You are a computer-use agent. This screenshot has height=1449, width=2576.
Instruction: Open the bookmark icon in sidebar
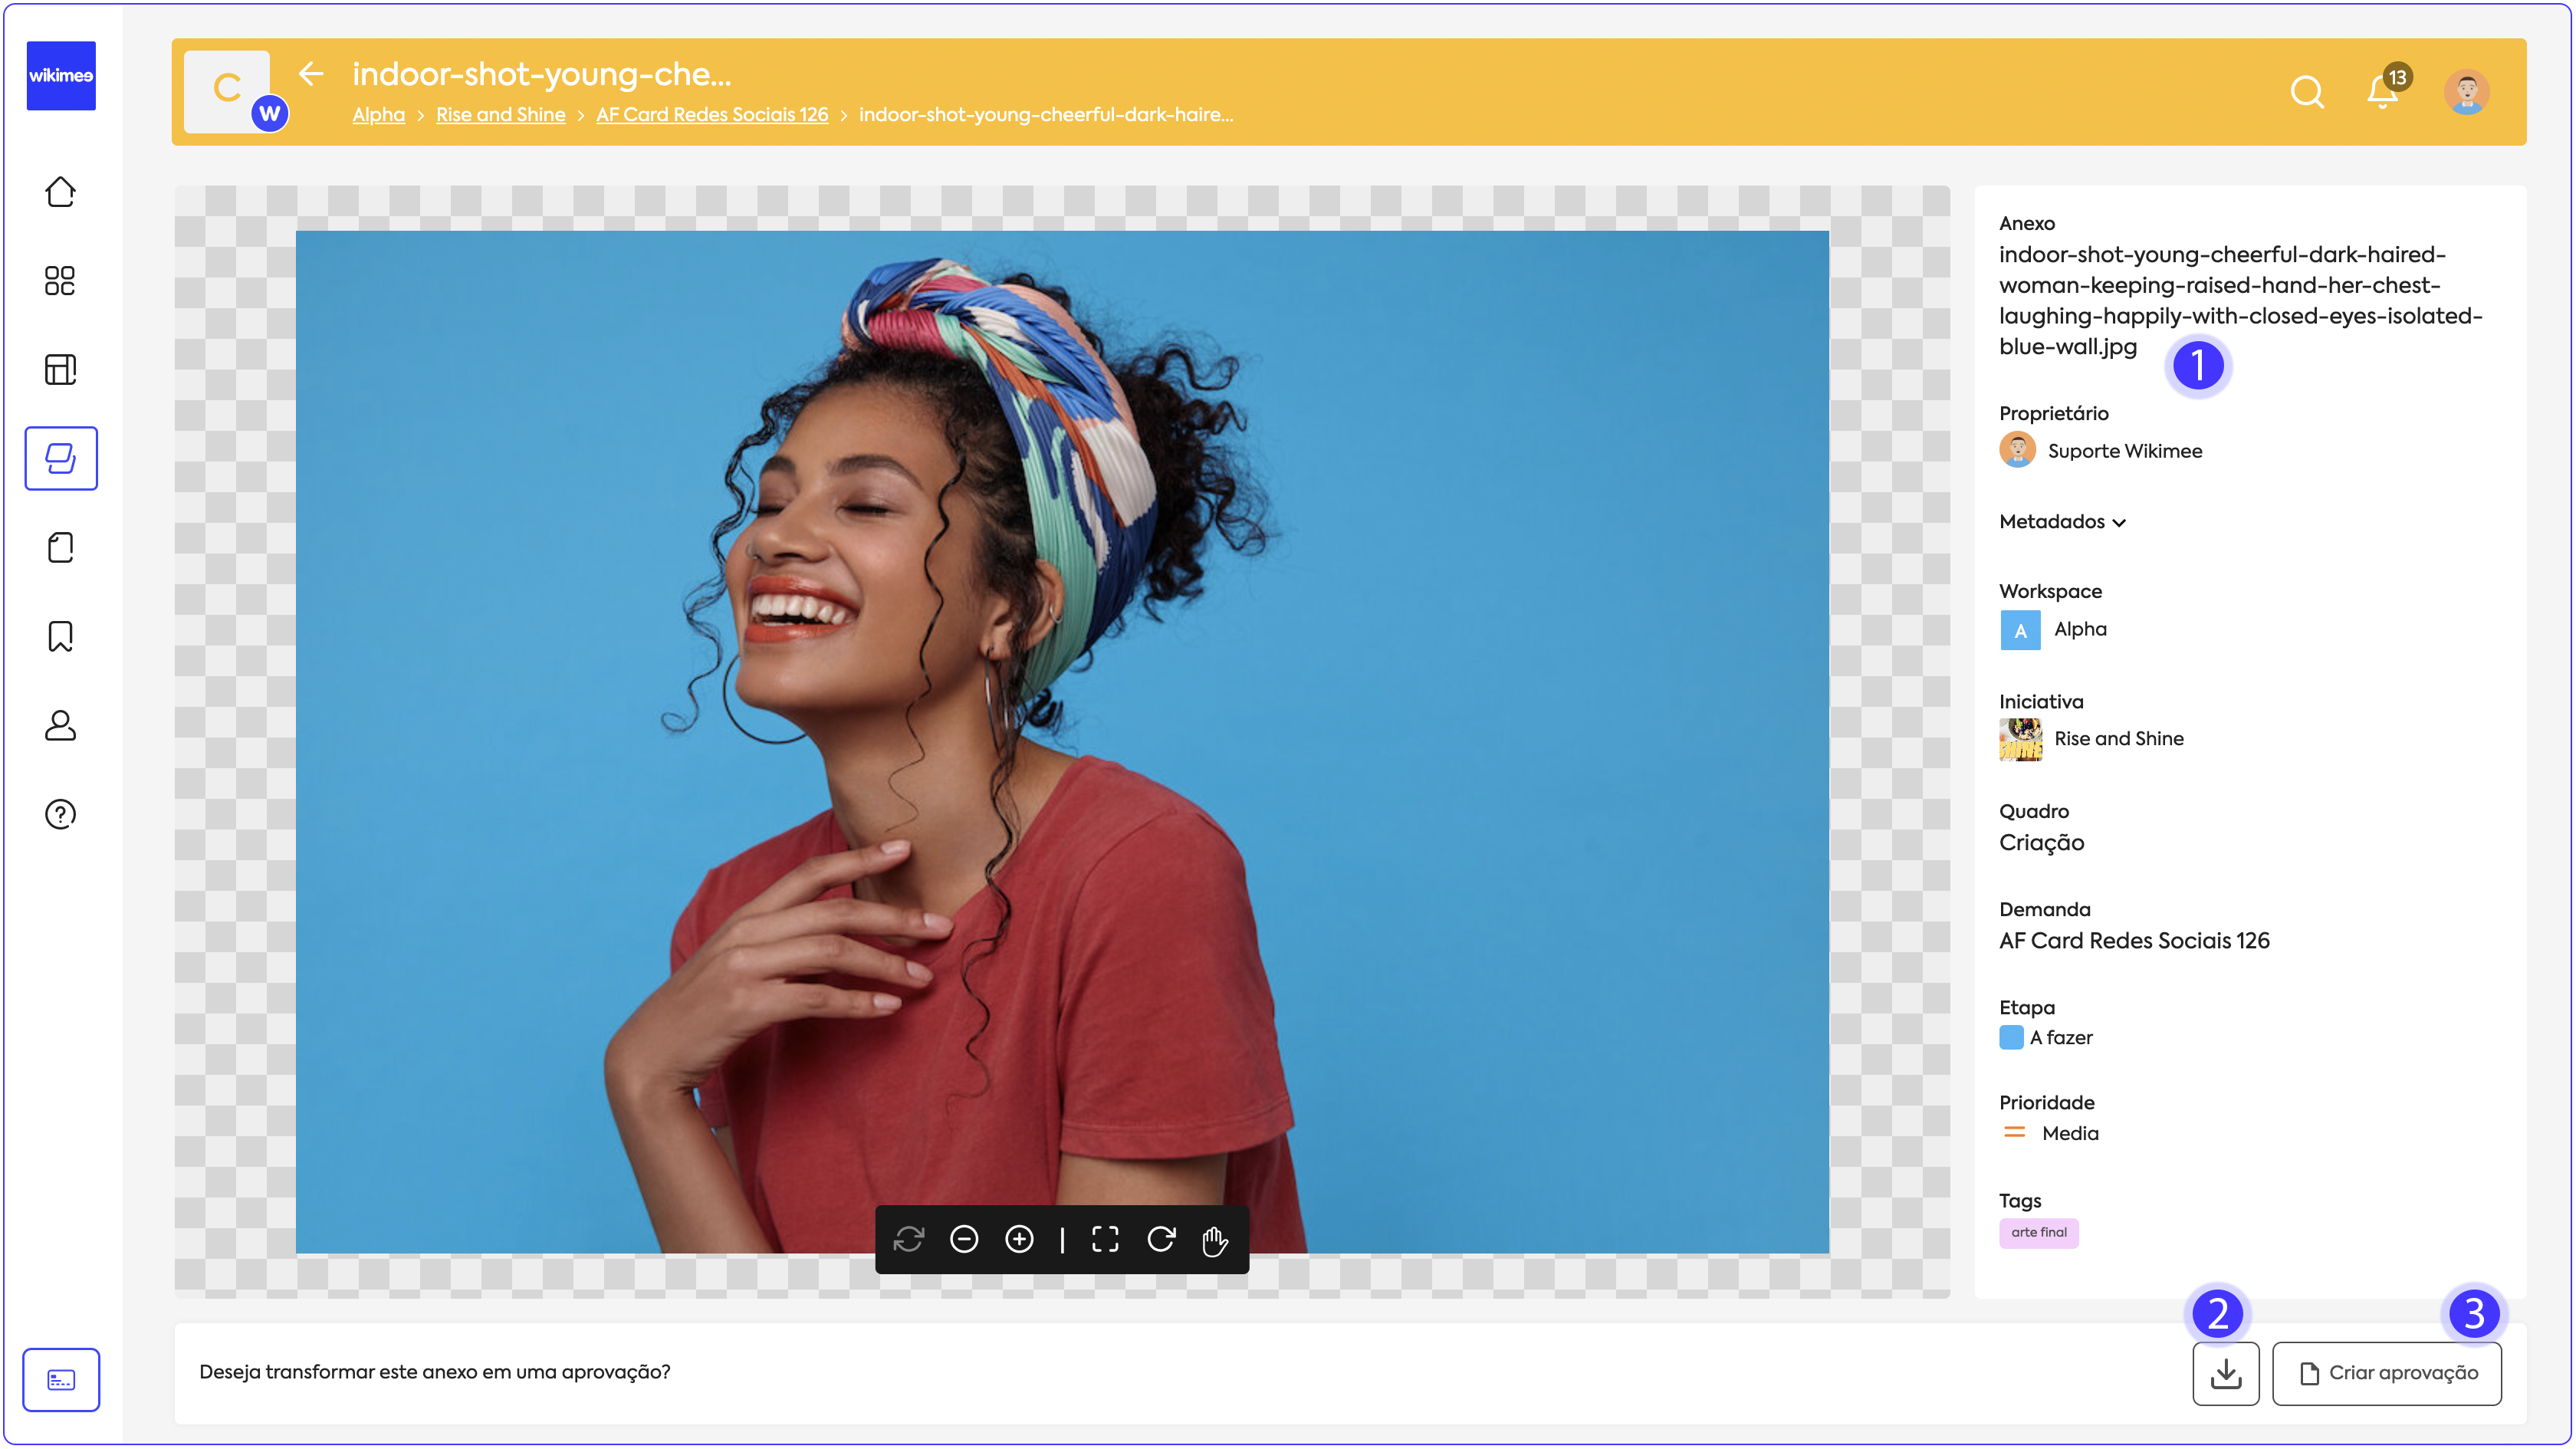(60, 636)
